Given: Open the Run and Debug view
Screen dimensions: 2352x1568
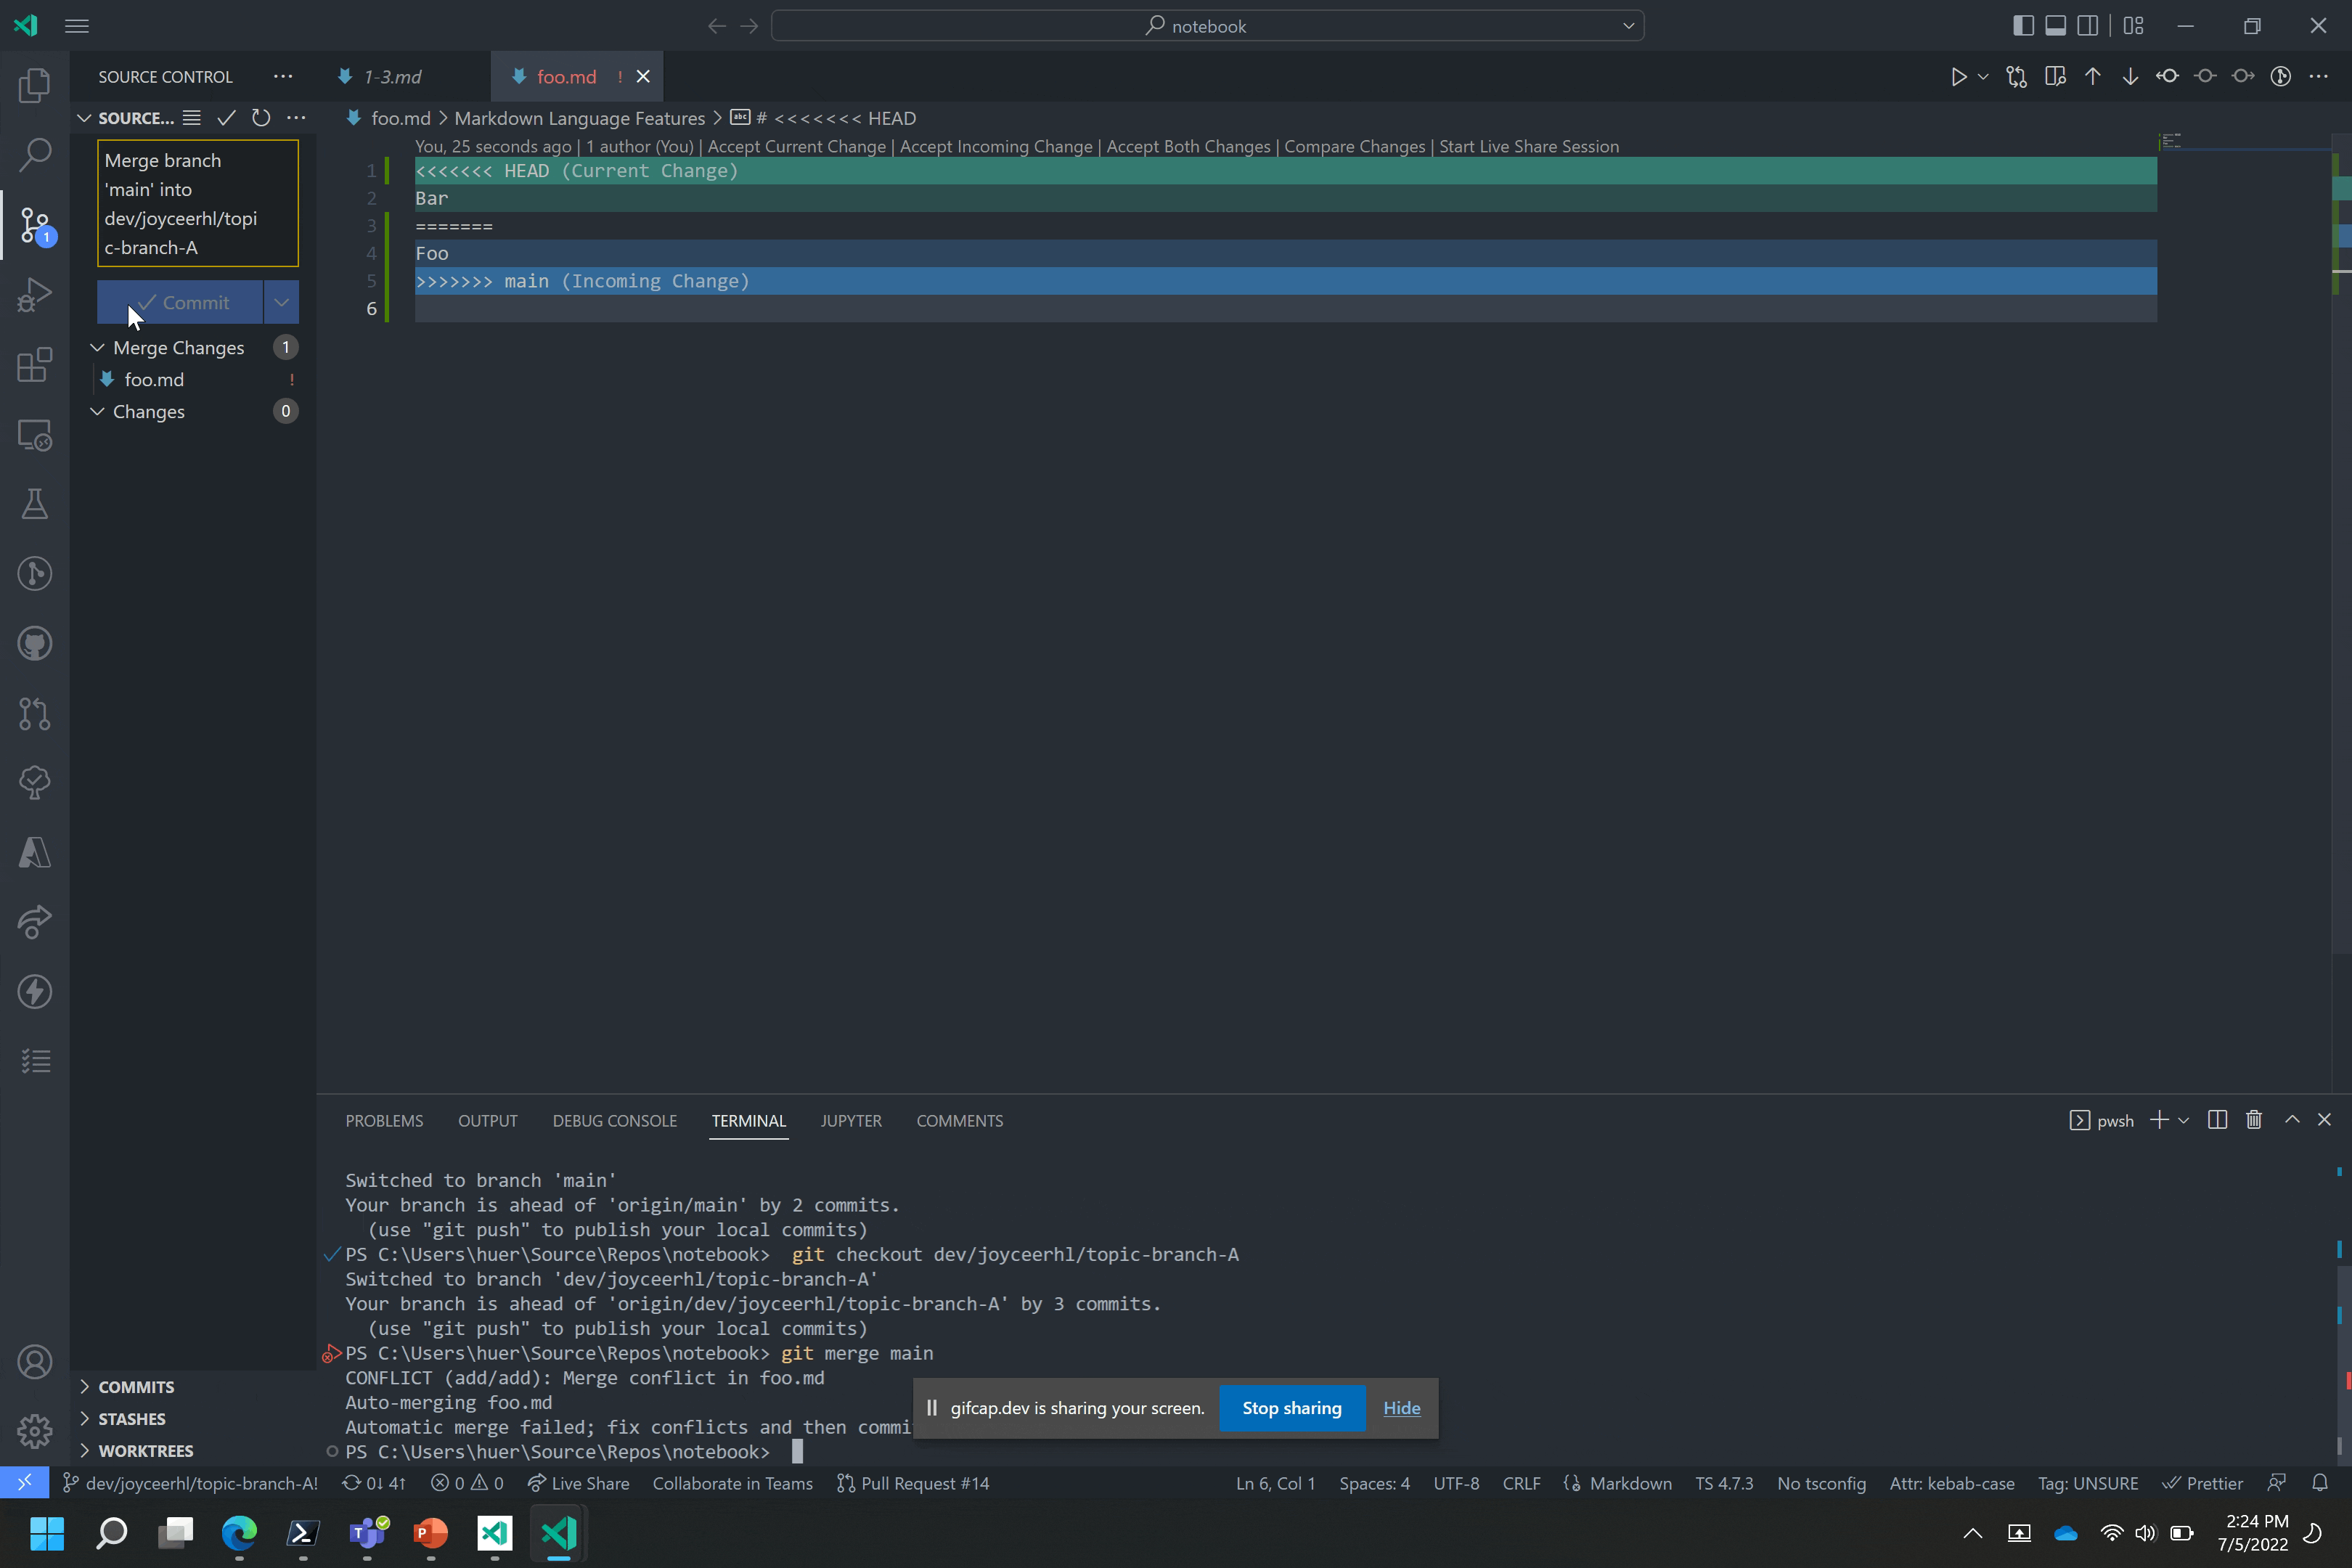Looking at the screenshot, I should (35, 294).
